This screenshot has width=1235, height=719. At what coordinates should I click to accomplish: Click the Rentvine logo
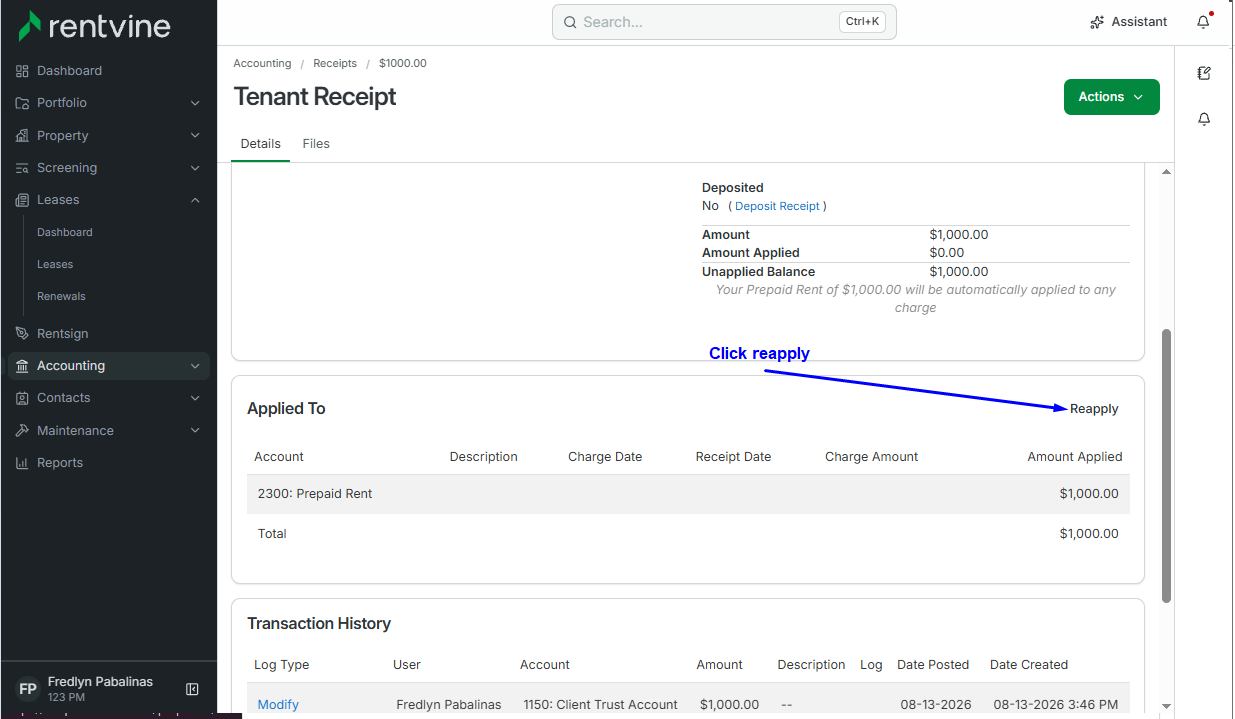click(x=94, y=26)
